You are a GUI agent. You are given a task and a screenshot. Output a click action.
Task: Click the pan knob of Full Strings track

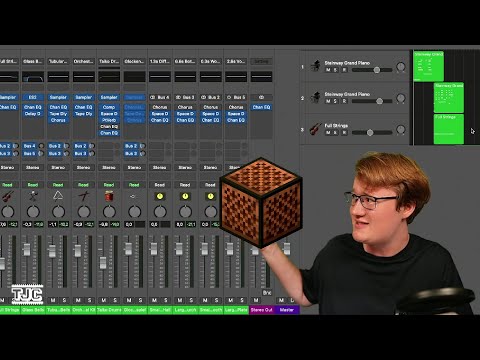click(x=401, y=129)
